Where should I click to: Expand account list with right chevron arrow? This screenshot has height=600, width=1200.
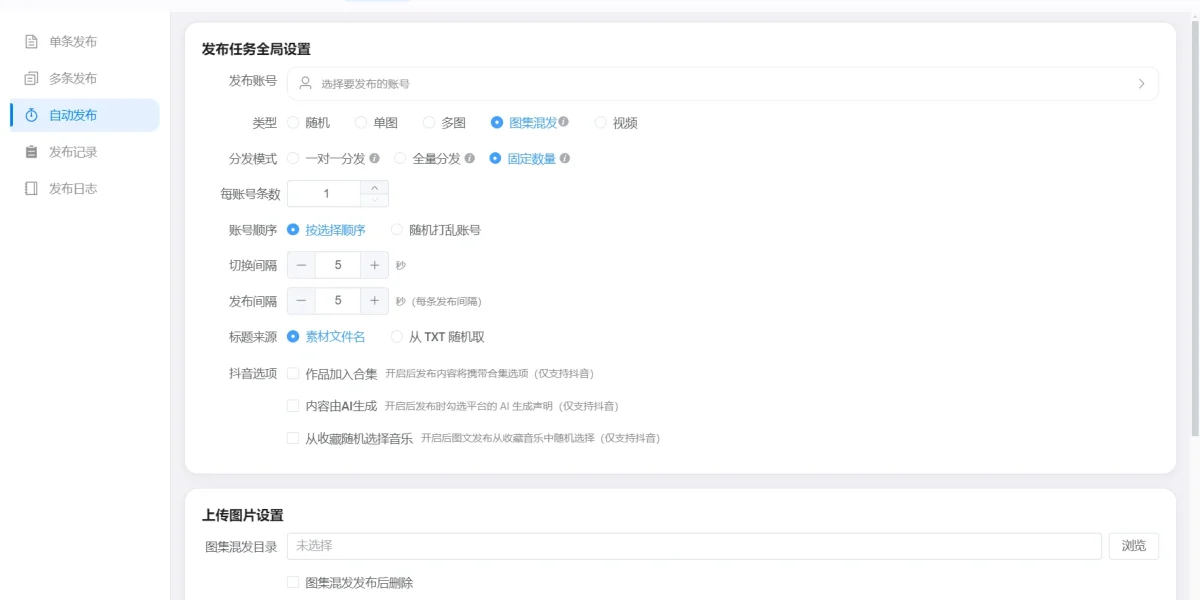tap(1141, 84)
